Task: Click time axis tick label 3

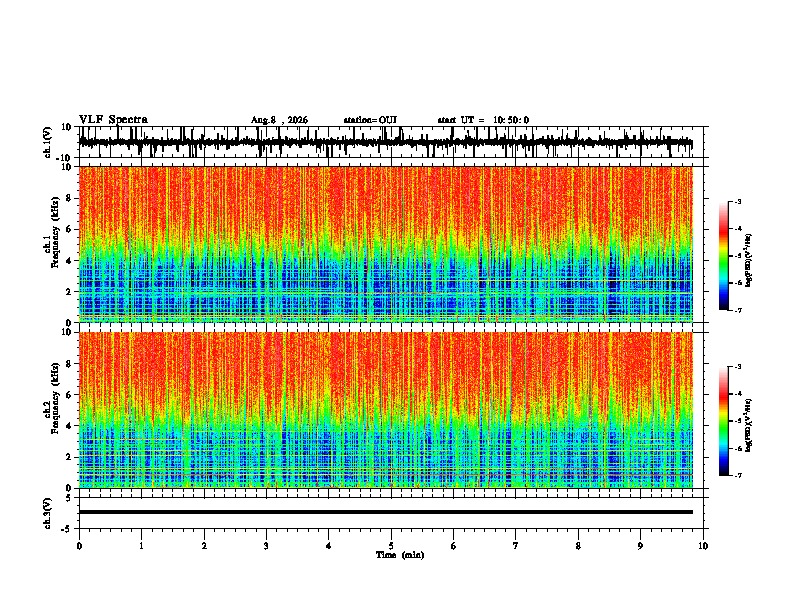Action: click(266, 546)
